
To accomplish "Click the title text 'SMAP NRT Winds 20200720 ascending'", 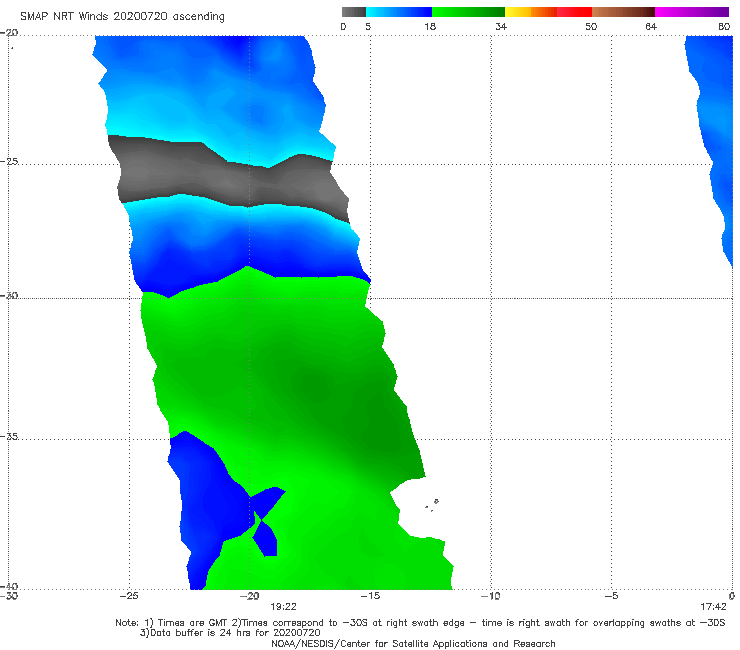I will point(122,17).
